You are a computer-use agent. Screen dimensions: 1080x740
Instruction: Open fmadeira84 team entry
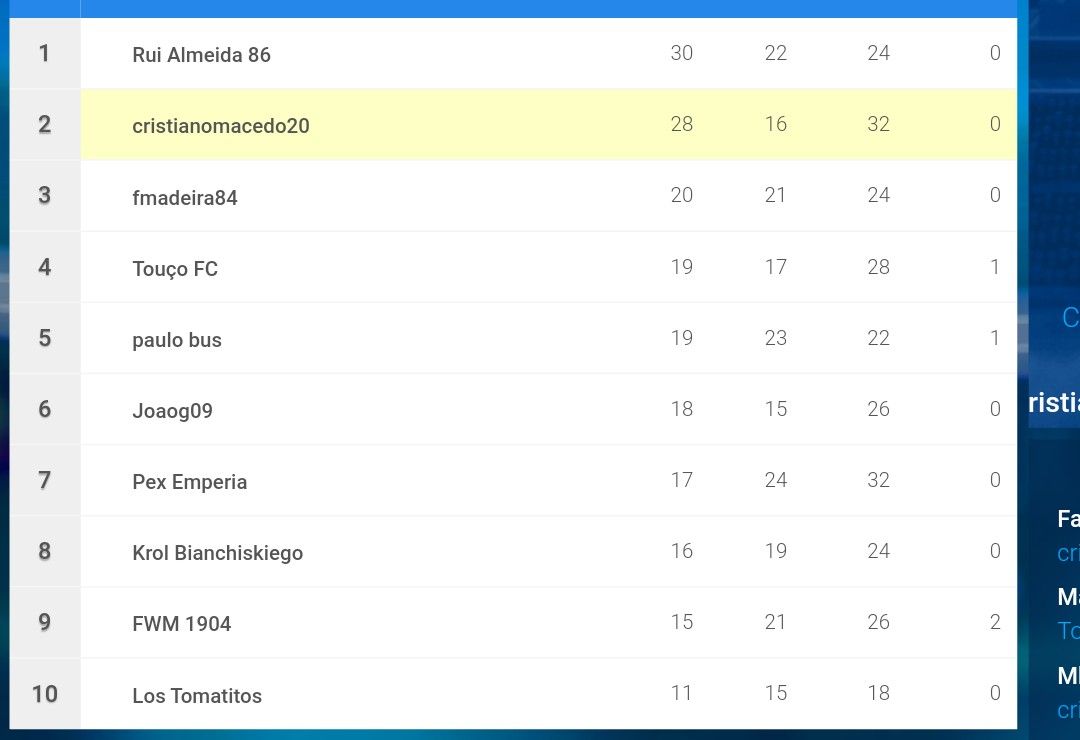(185, 198)
